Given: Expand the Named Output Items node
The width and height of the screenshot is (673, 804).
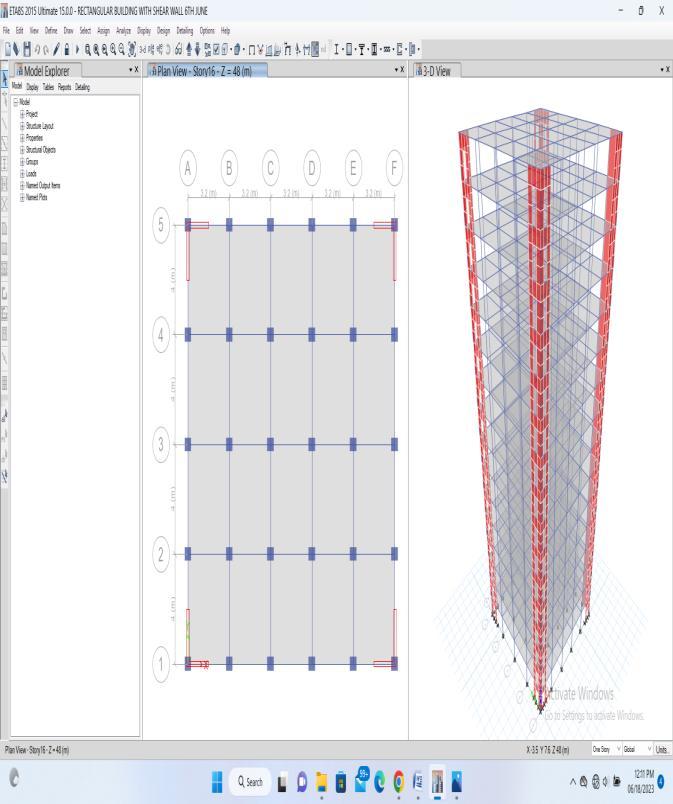Looking at the screenshot, I should pyautogui.click(x=22, y=185).
